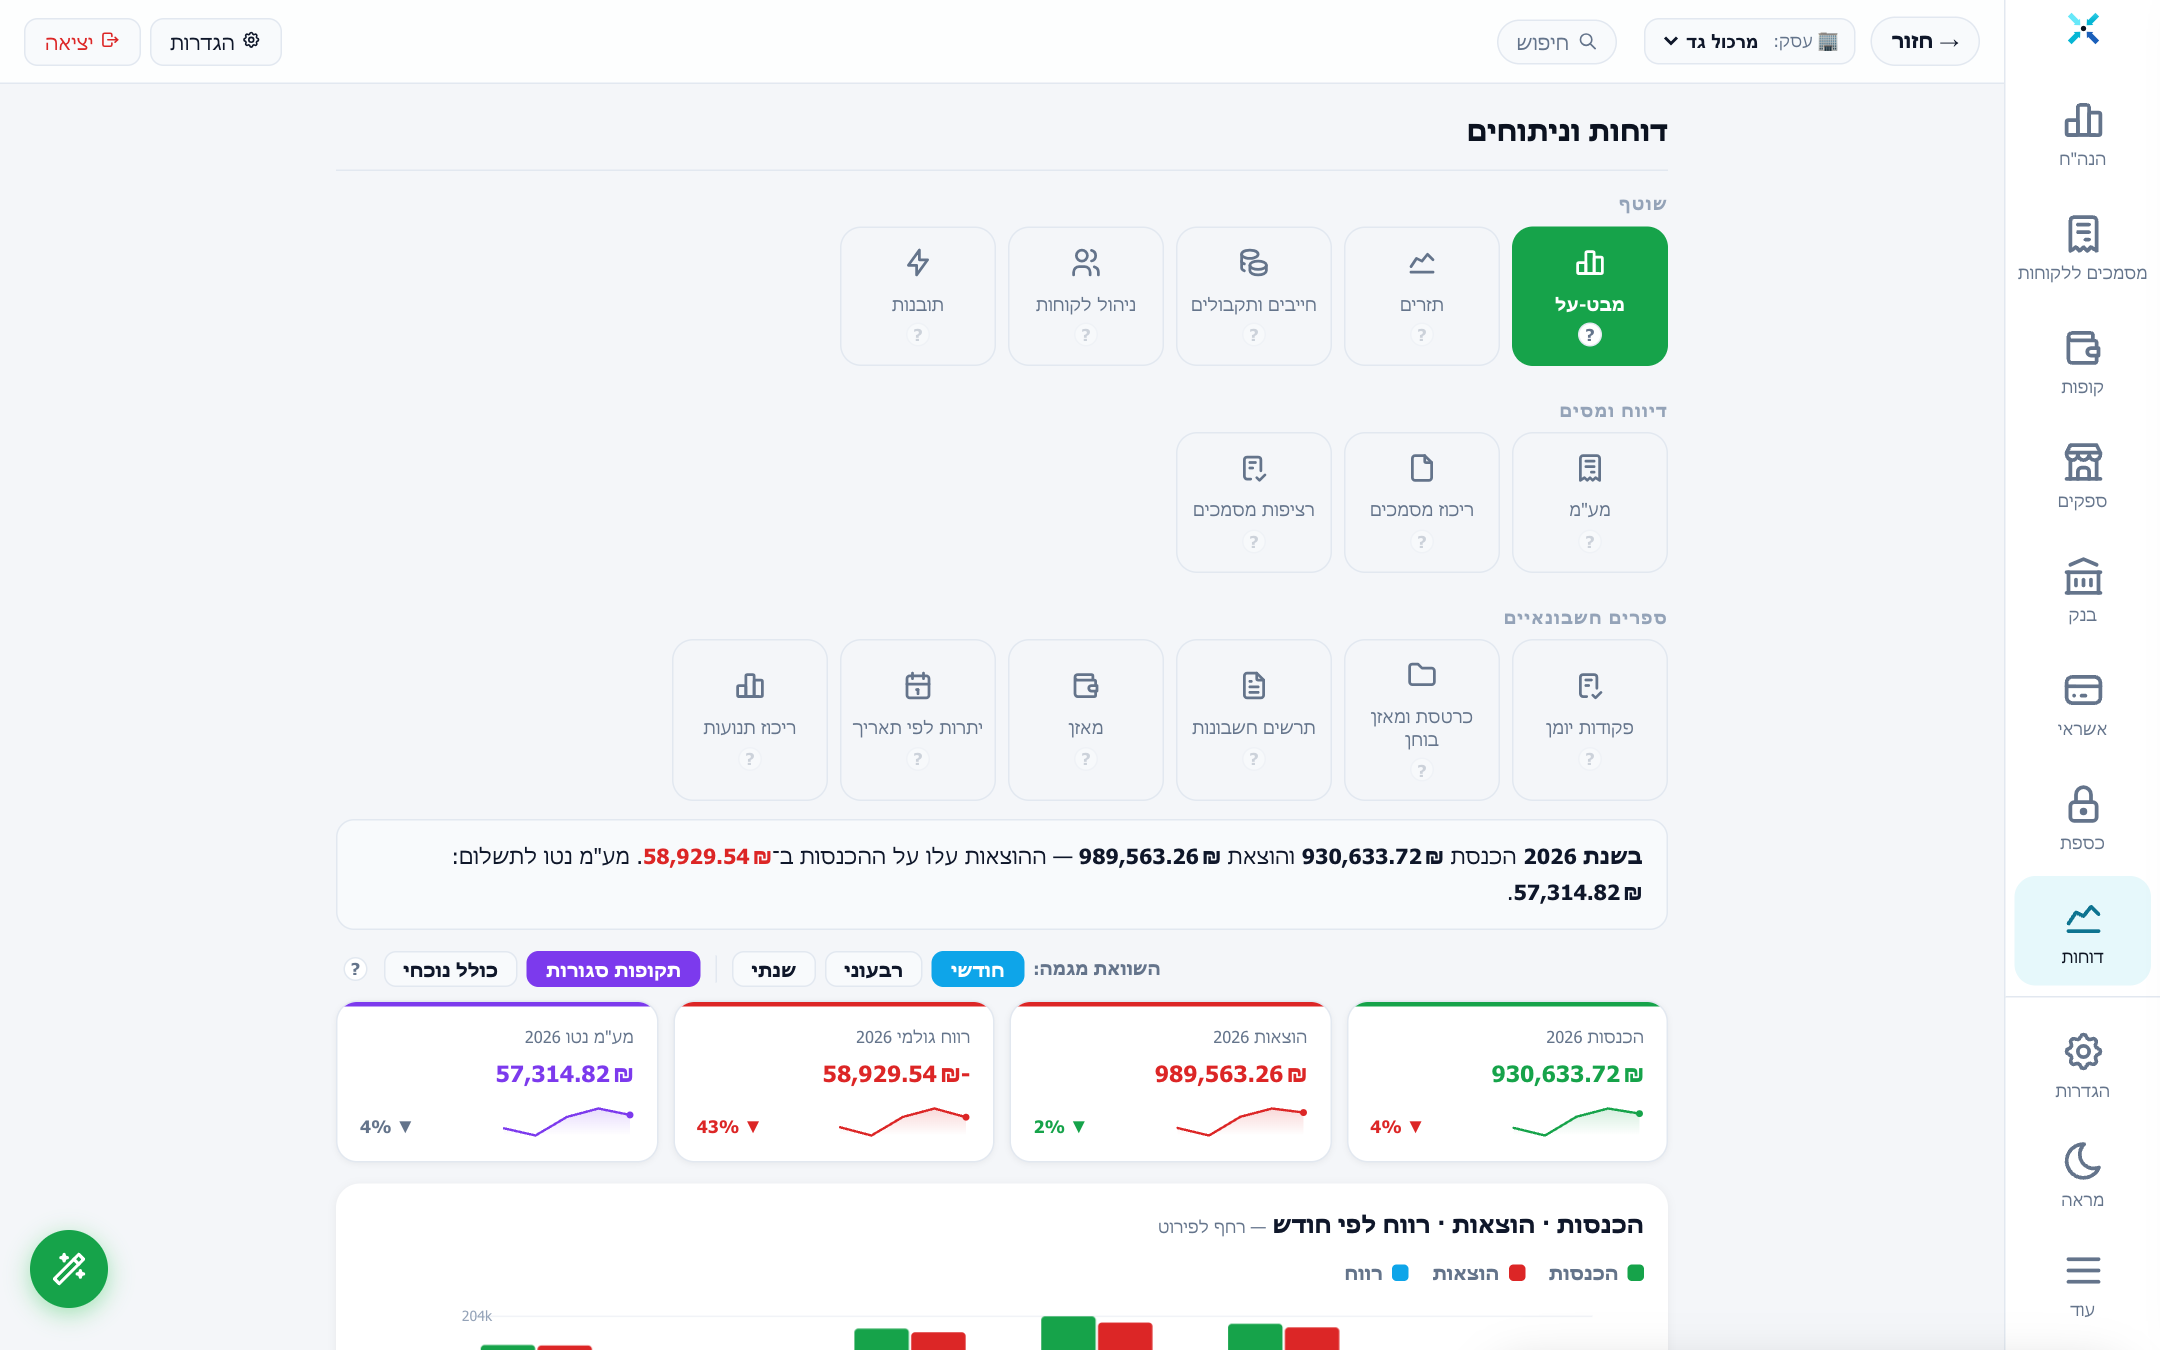Click help icon on יתרות לפי תאריך
2160x1350 pixels.
(917, 759)
